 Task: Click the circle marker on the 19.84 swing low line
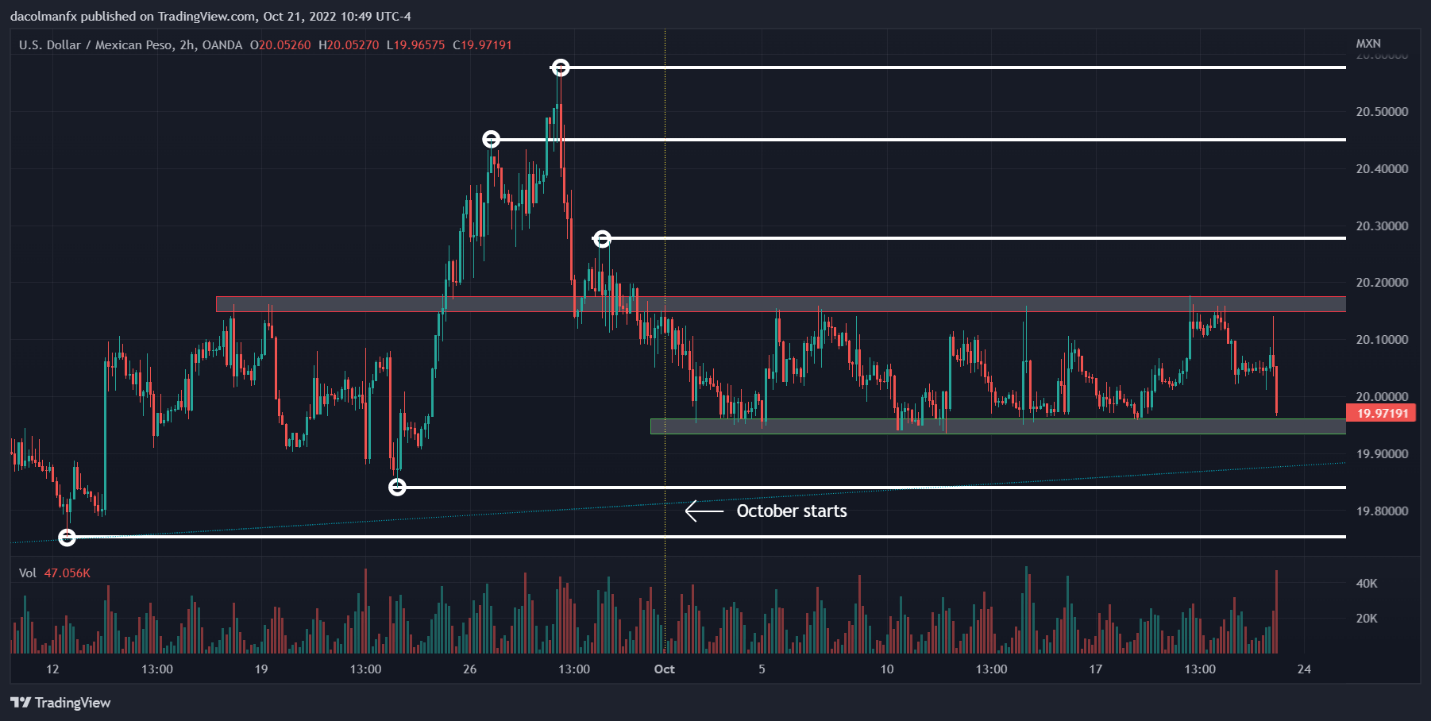coord(397,487)
